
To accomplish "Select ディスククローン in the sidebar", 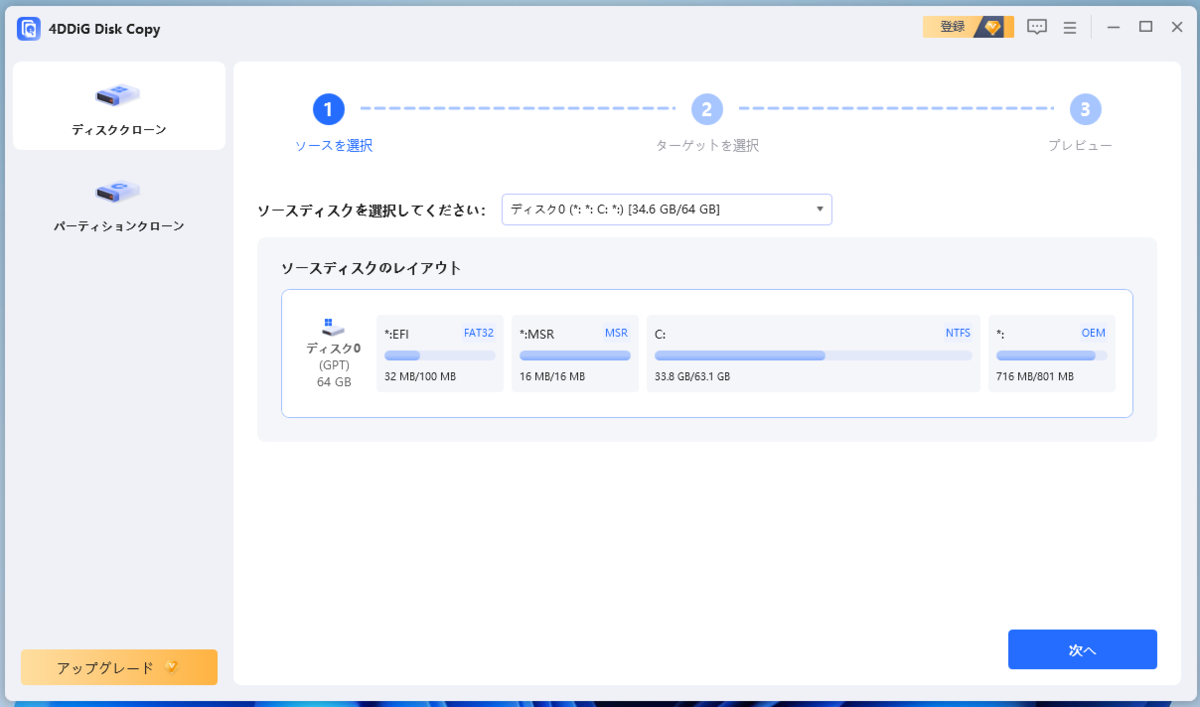I will [x=118, y=105].
